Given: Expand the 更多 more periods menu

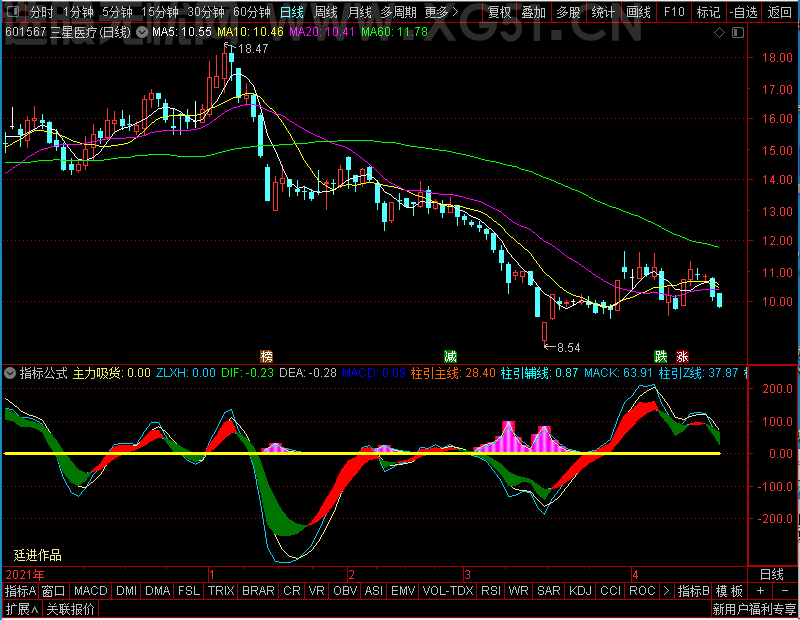Looking at the screenshot, I should click(441, 12).
